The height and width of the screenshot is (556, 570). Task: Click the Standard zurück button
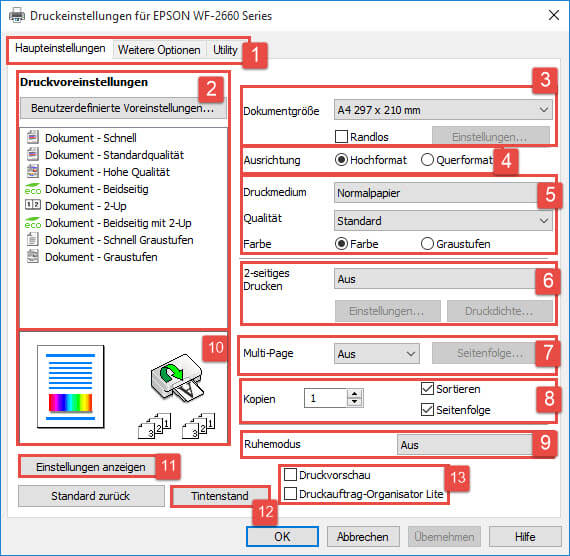pyautogui.click(x=91, y=496)
